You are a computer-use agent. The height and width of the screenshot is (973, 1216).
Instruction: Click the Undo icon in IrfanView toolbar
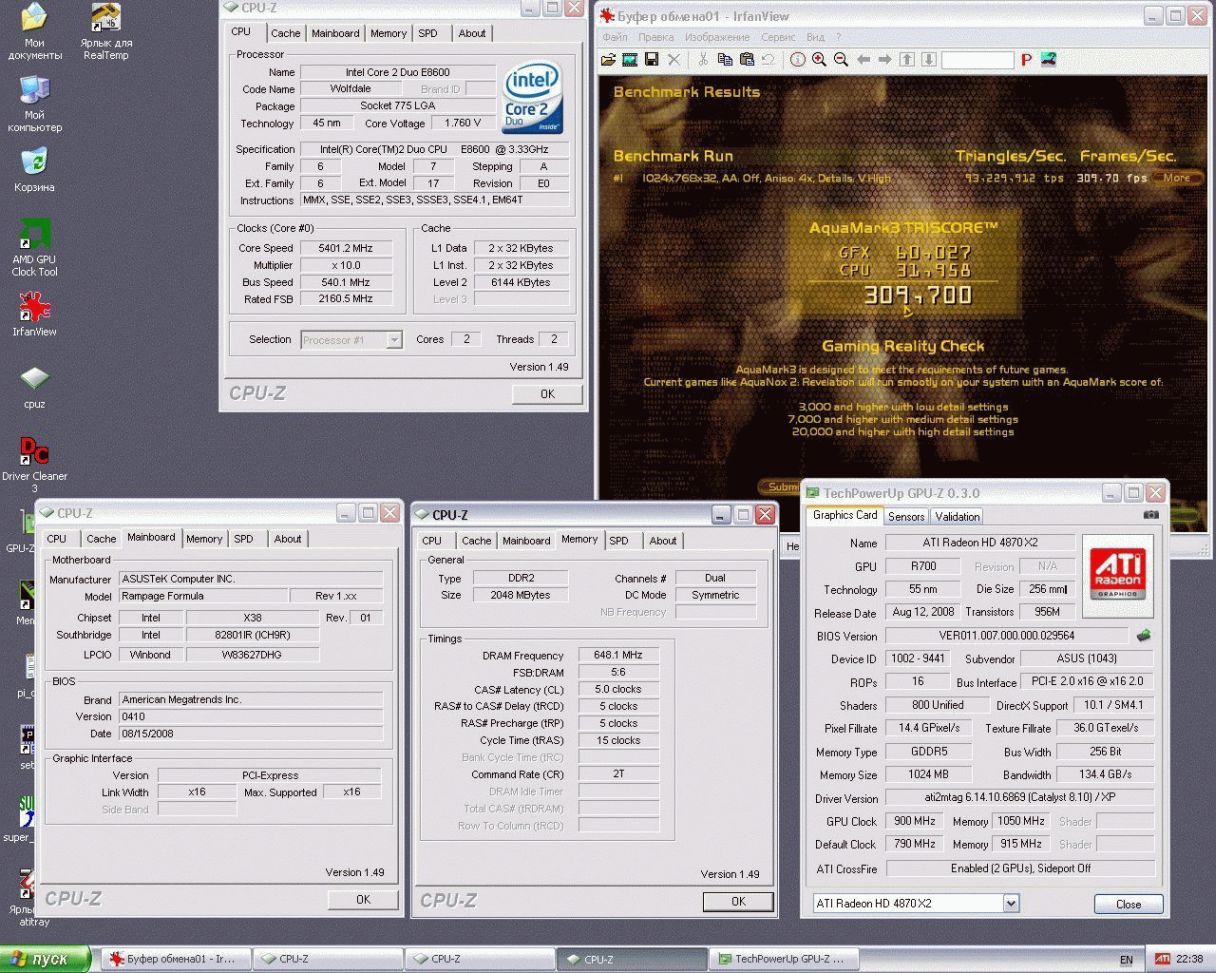pos(768,60)
